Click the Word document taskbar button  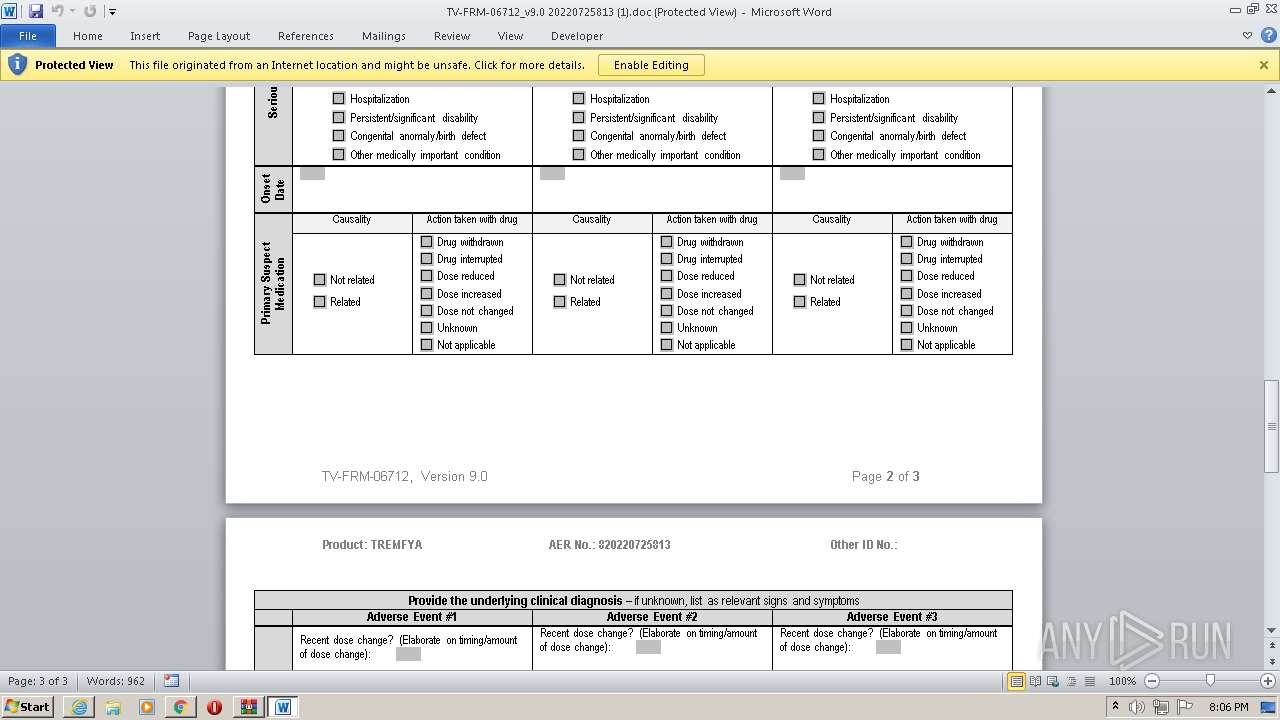pos(283,707)
